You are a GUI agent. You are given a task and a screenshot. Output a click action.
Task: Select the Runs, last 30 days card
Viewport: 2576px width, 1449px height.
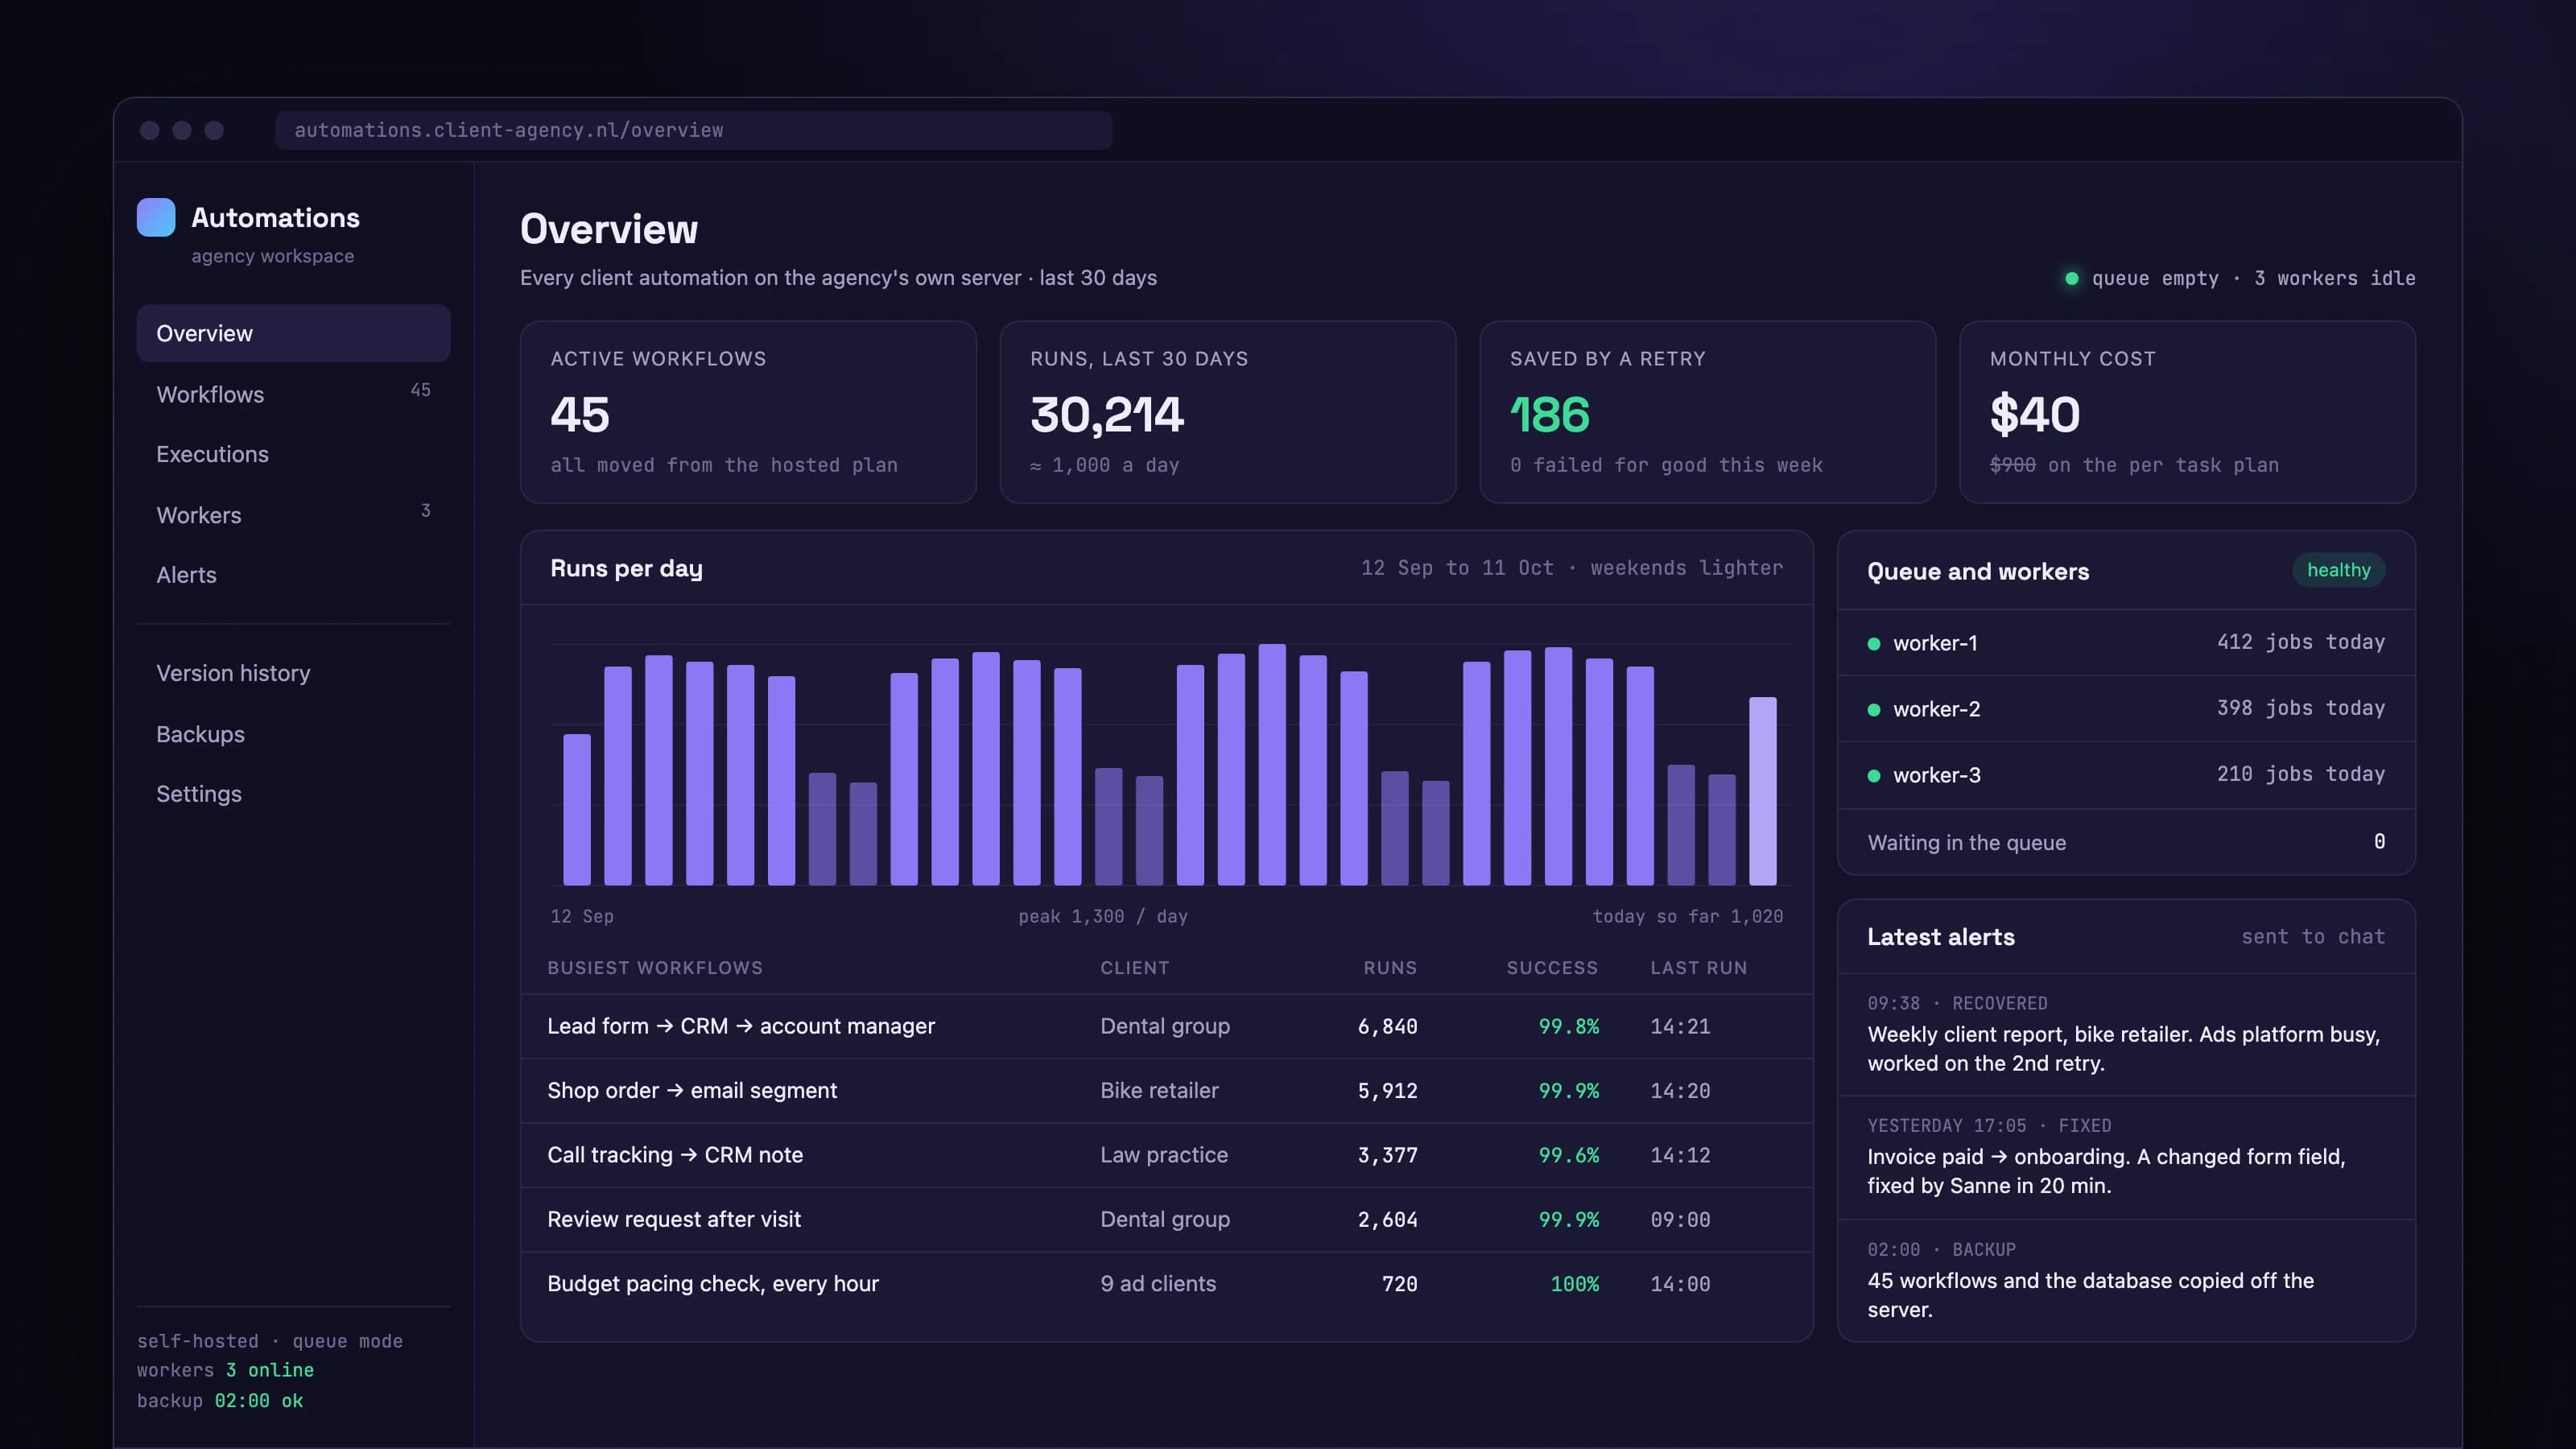[1228, 412]
